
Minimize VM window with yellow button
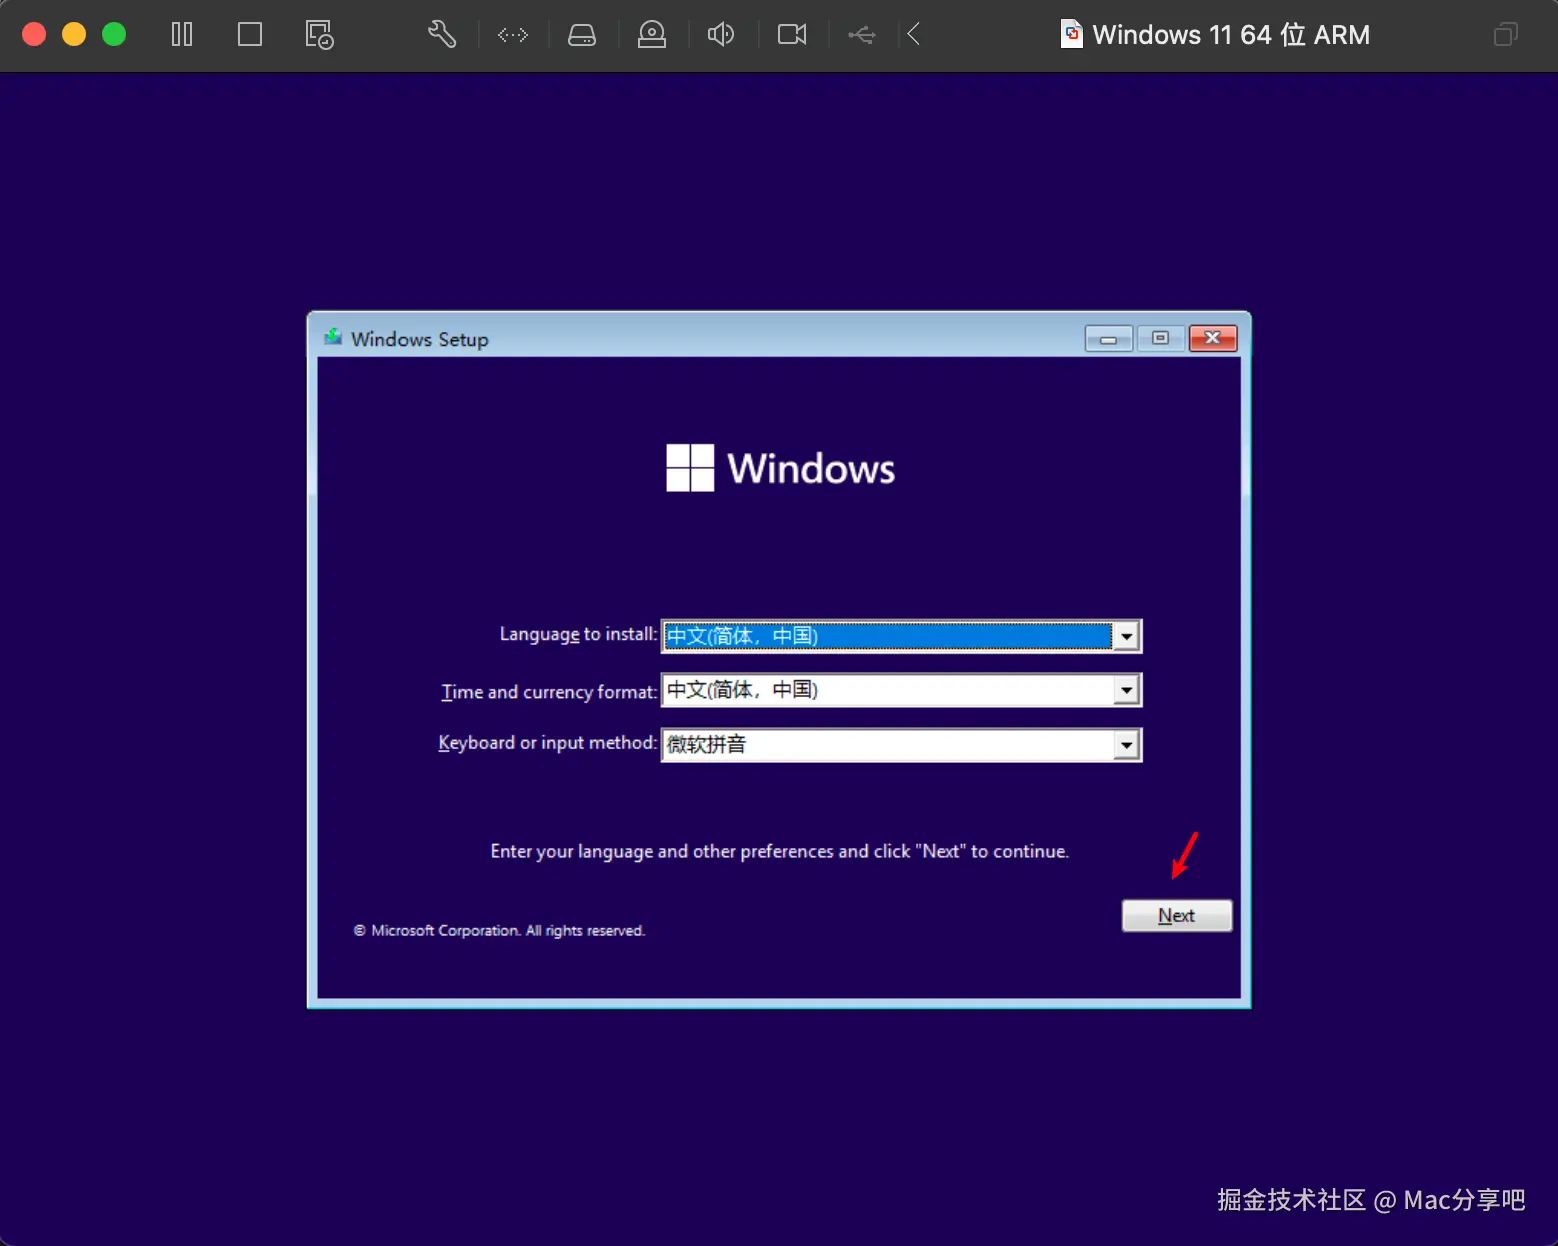click(74, 34)
